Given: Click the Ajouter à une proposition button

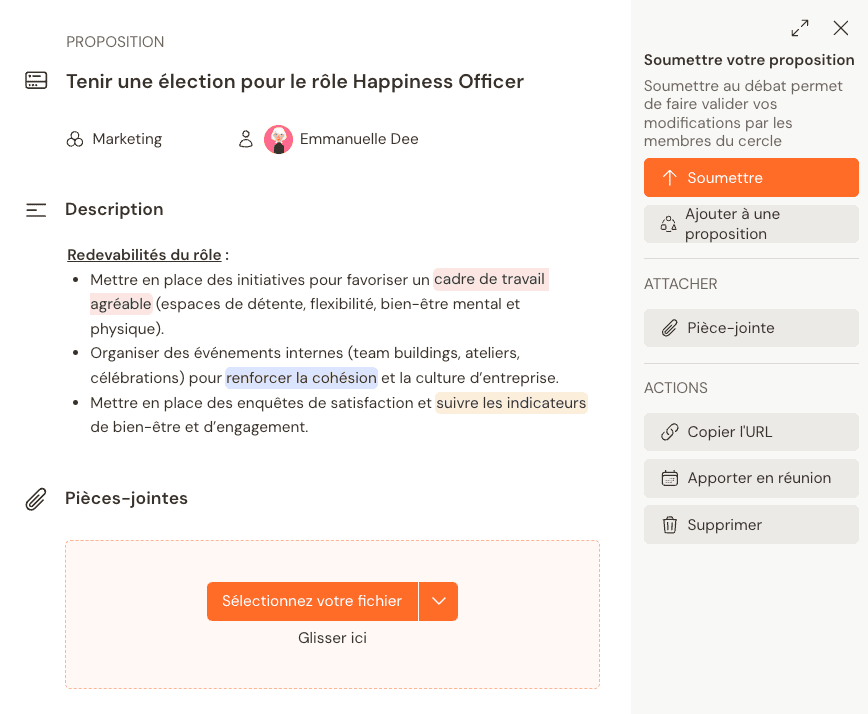Looking at the screenshot, I should [751, 222].
